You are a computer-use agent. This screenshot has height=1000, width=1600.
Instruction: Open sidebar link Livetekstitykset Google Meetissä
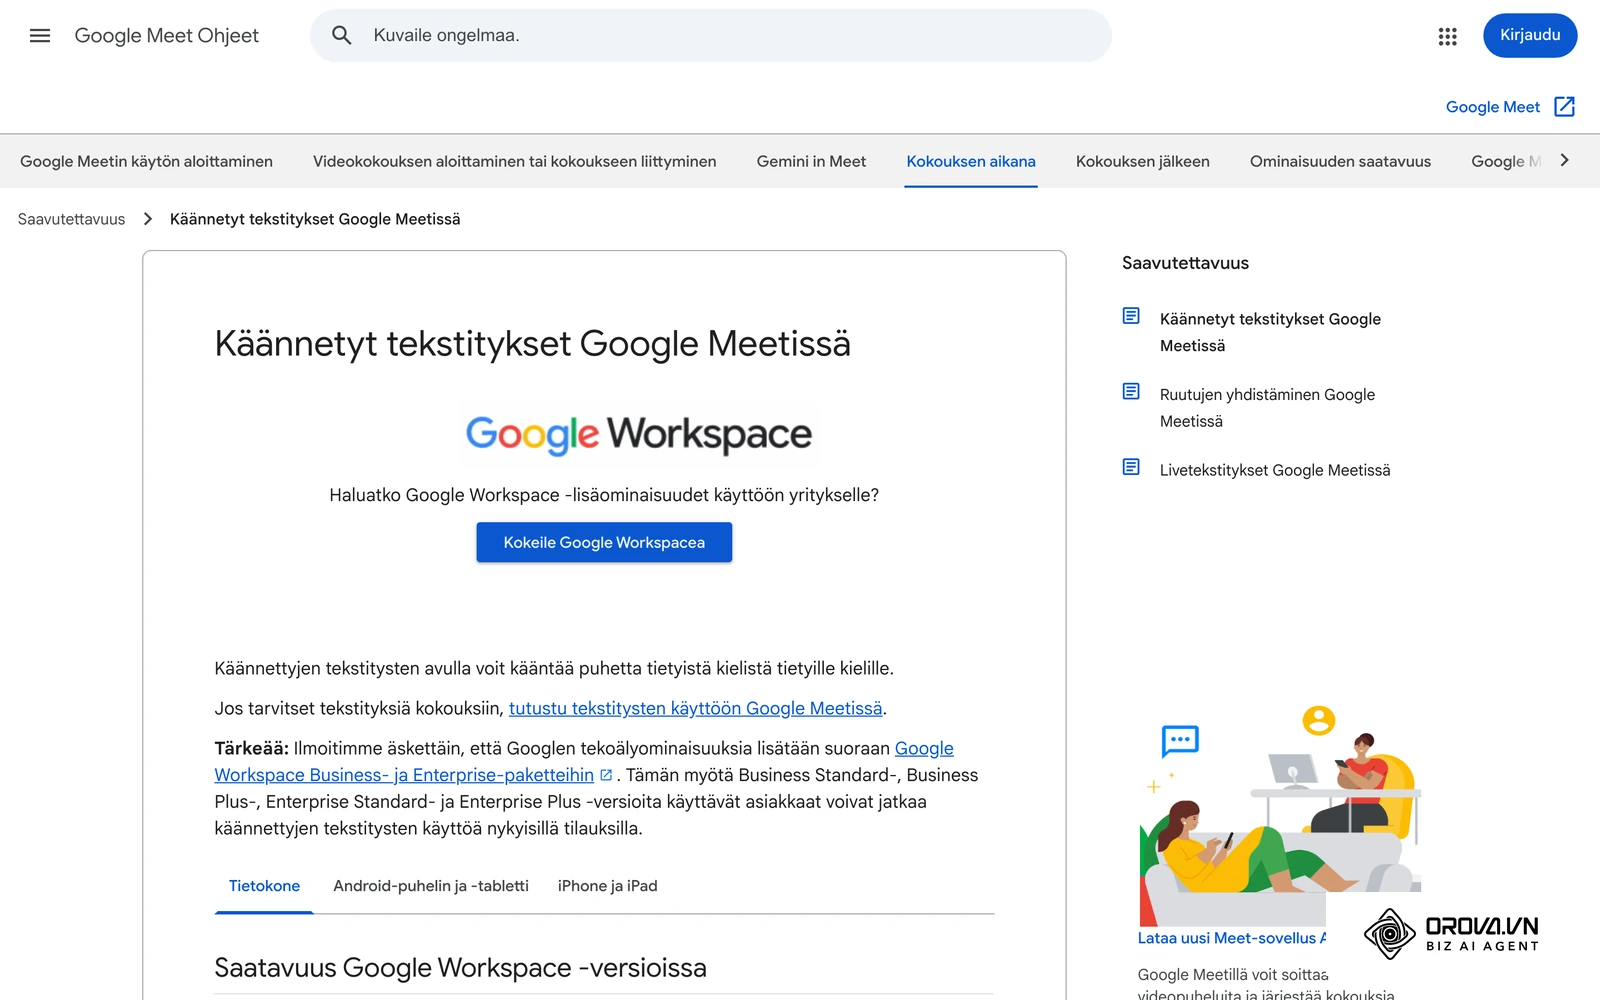[1275, 470]
